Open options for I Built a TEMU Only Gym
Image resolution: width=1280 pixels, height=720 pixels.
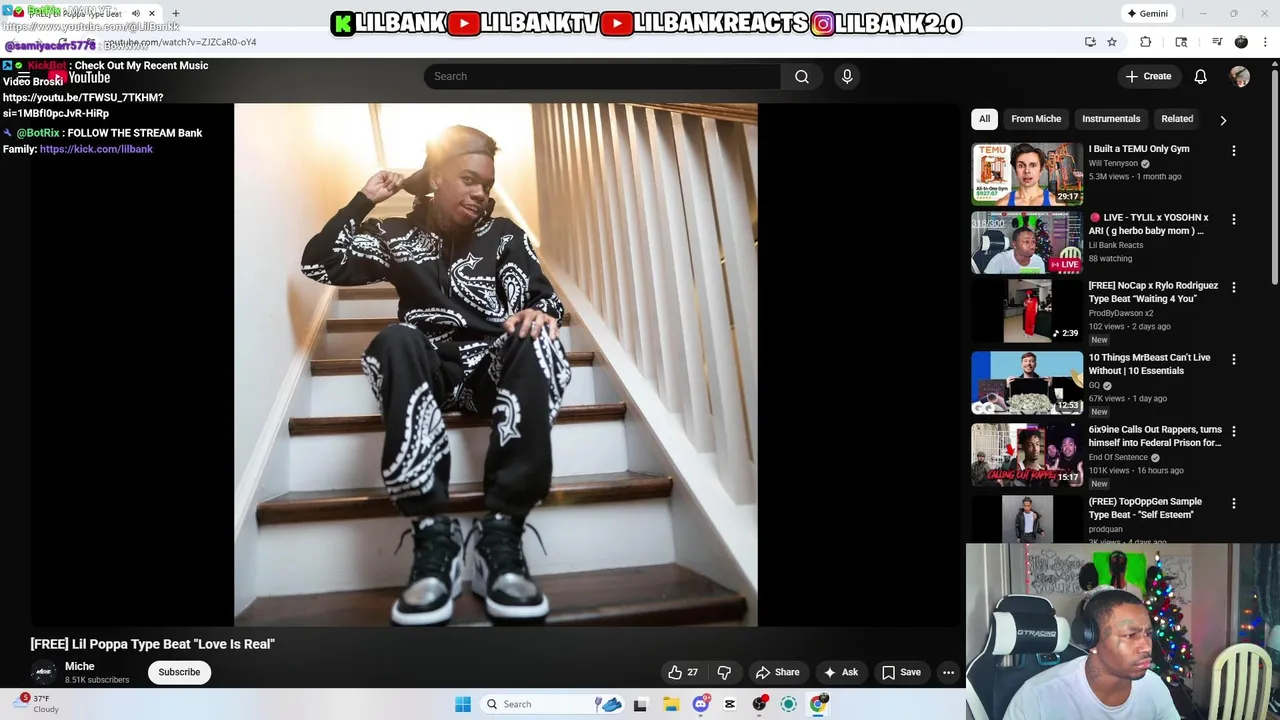coord(1233,150)
